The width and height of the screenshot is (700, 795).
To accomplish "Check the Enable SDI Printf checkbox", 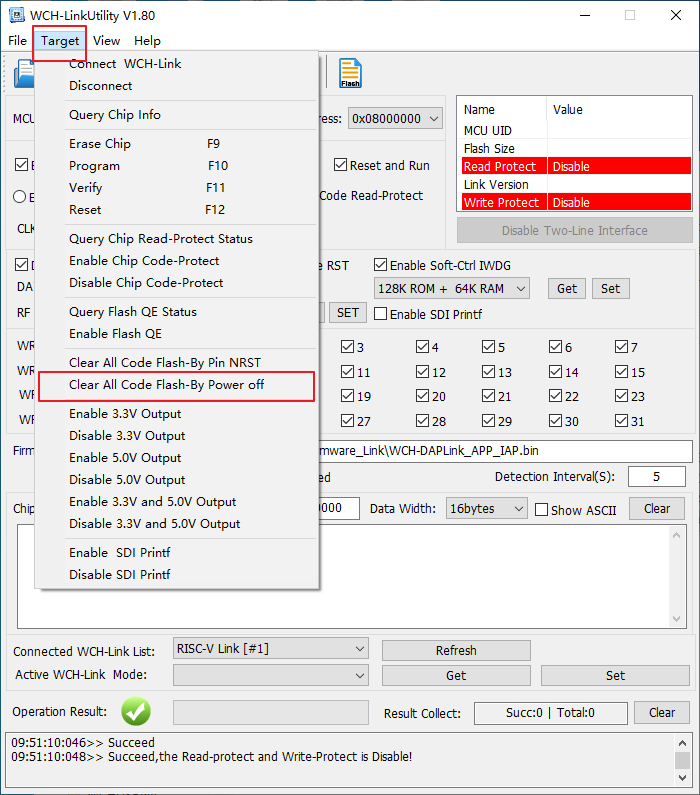I will 381,314.
